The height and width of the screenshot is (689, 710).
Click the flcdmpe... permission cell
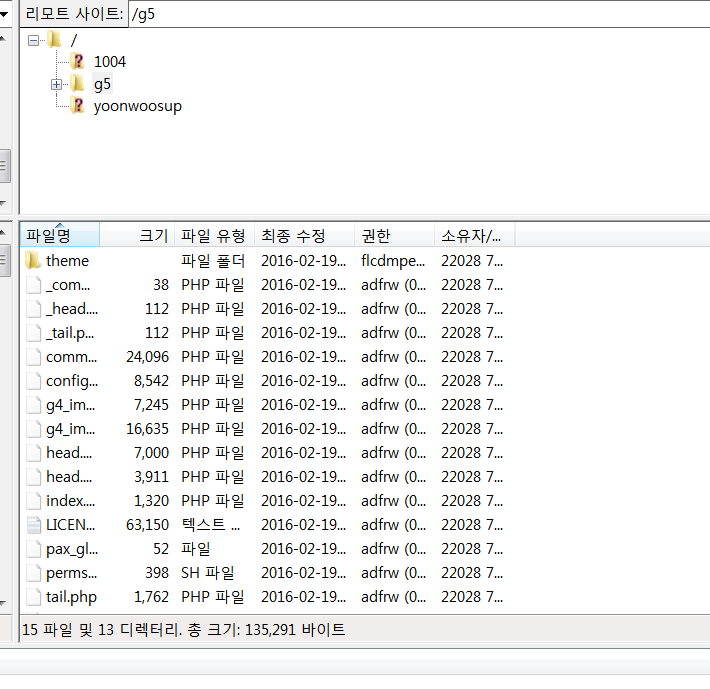point(393,261)
